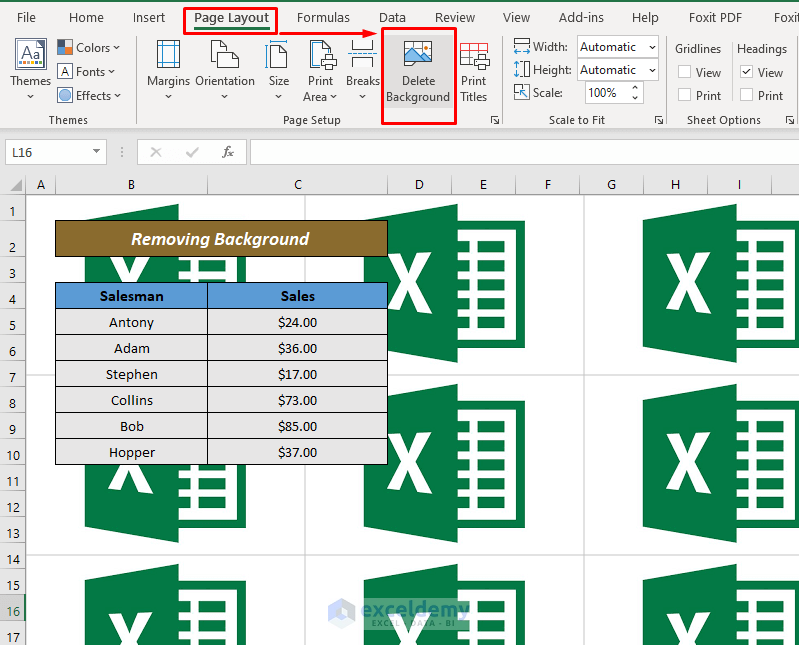Switch to the Data tab

(x=392, y=18)
